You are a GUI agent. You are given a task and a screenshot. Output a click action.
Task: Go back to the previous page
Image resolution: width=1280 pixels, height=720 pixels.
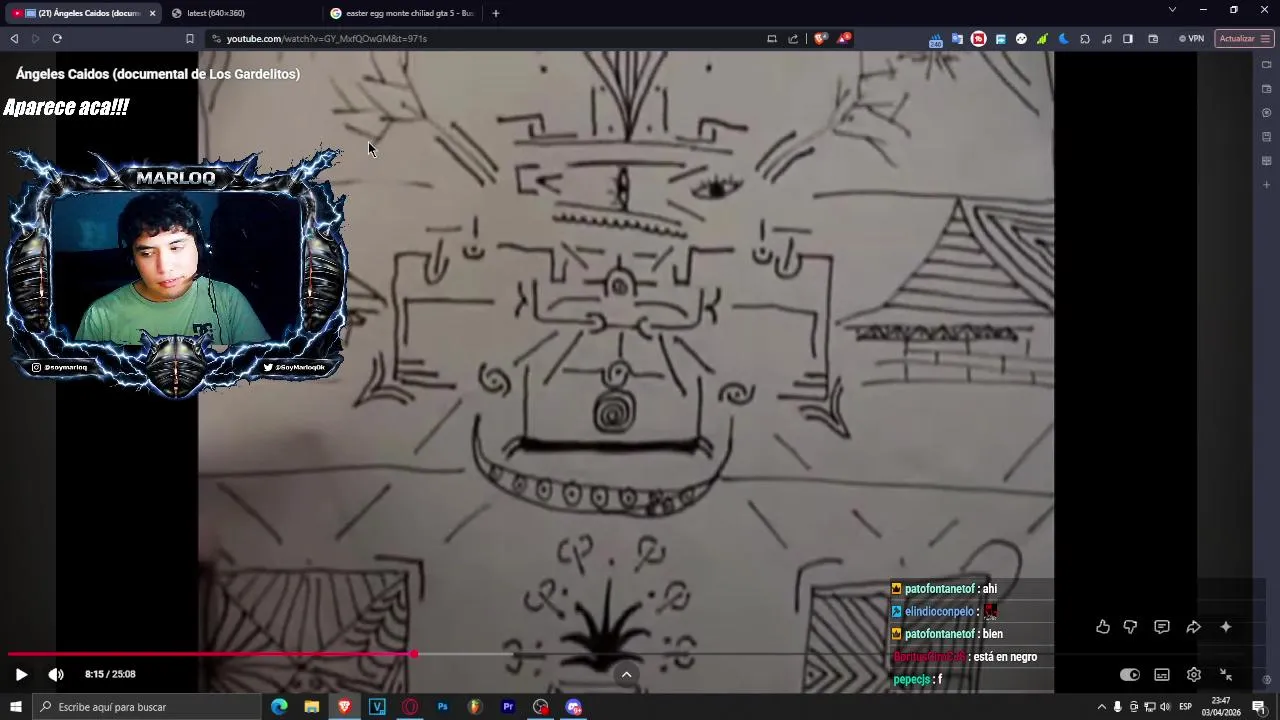pos(14,39)
